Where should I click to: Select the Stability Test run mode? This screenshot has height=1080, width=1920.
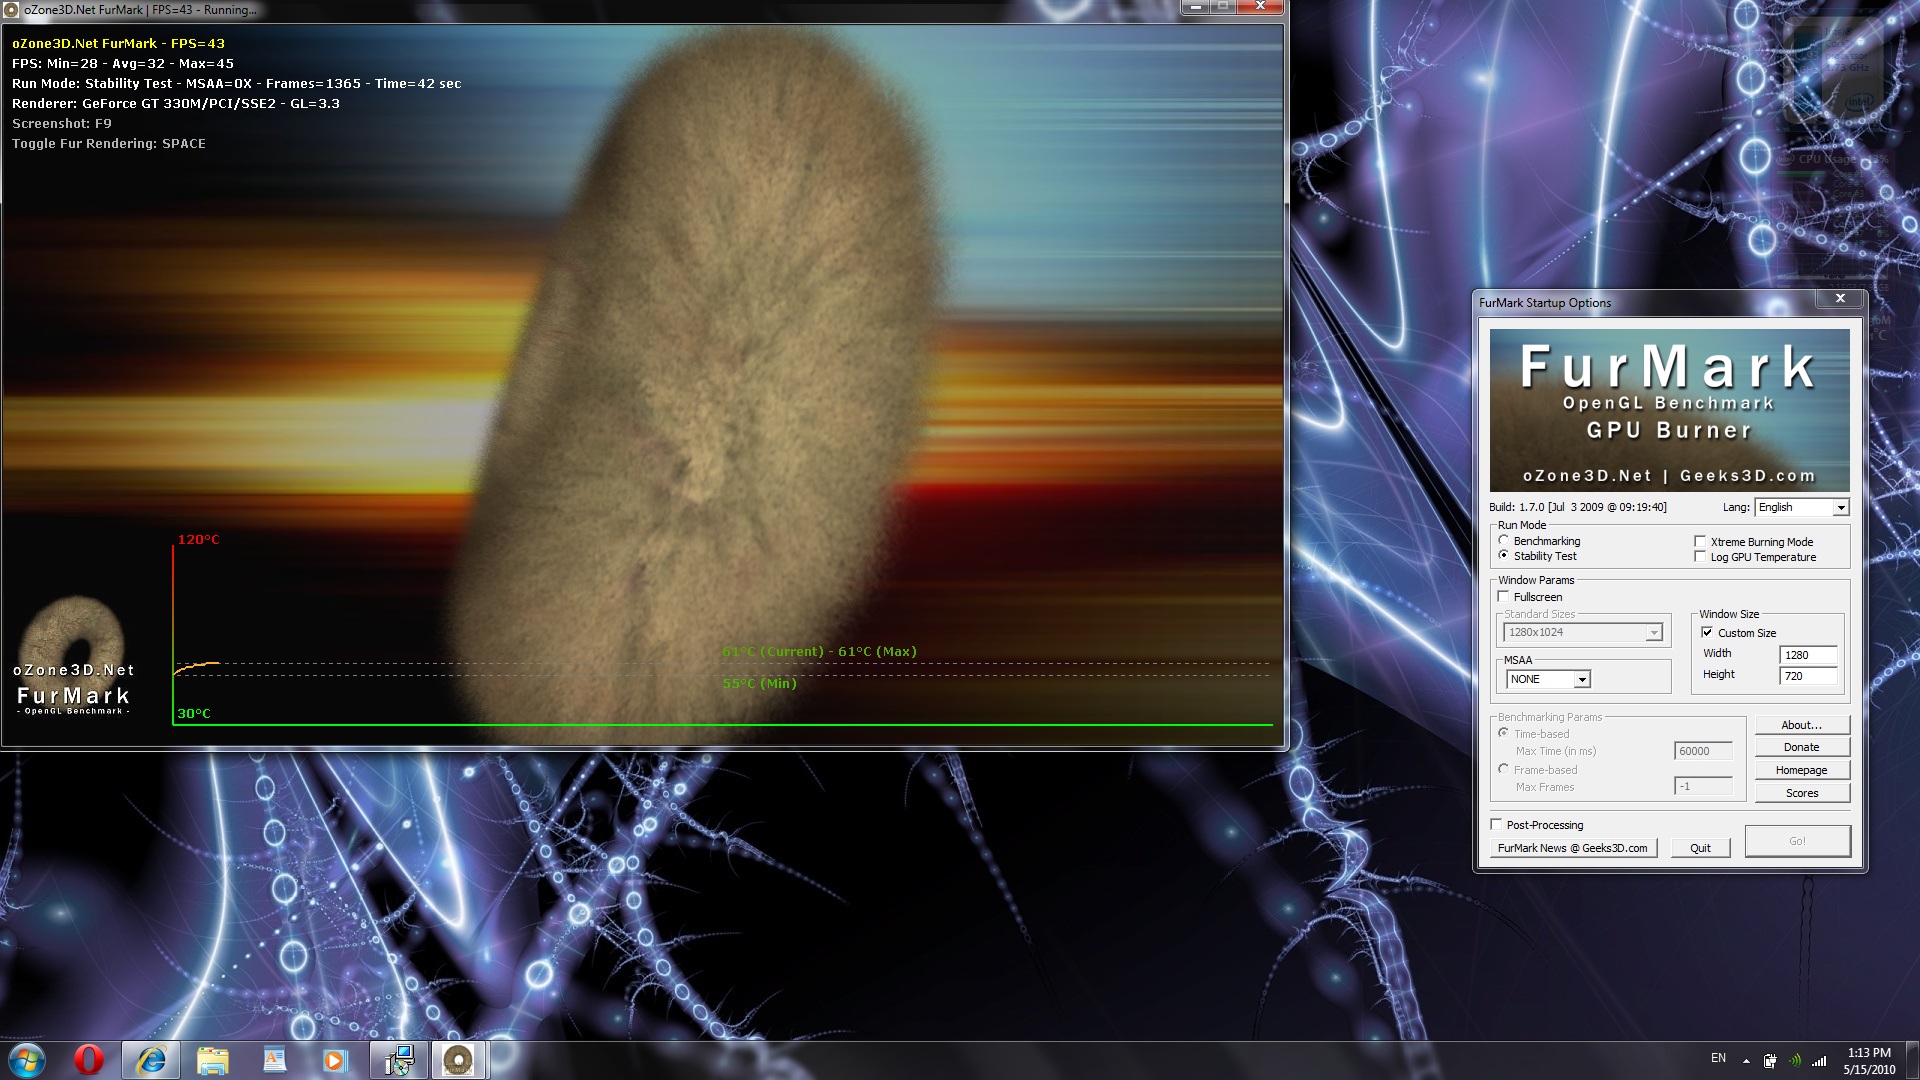click(1503, 556)
